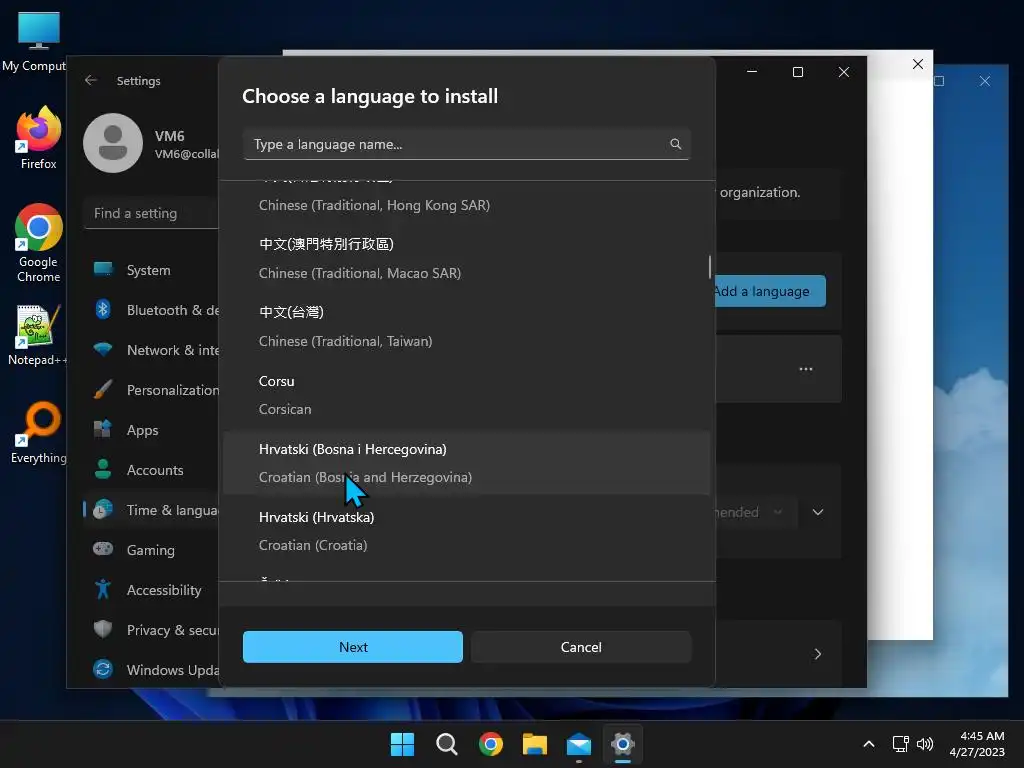Select My Computer desktop icon
This screenshot has height=768, width=1024.
tap(34, 41)
